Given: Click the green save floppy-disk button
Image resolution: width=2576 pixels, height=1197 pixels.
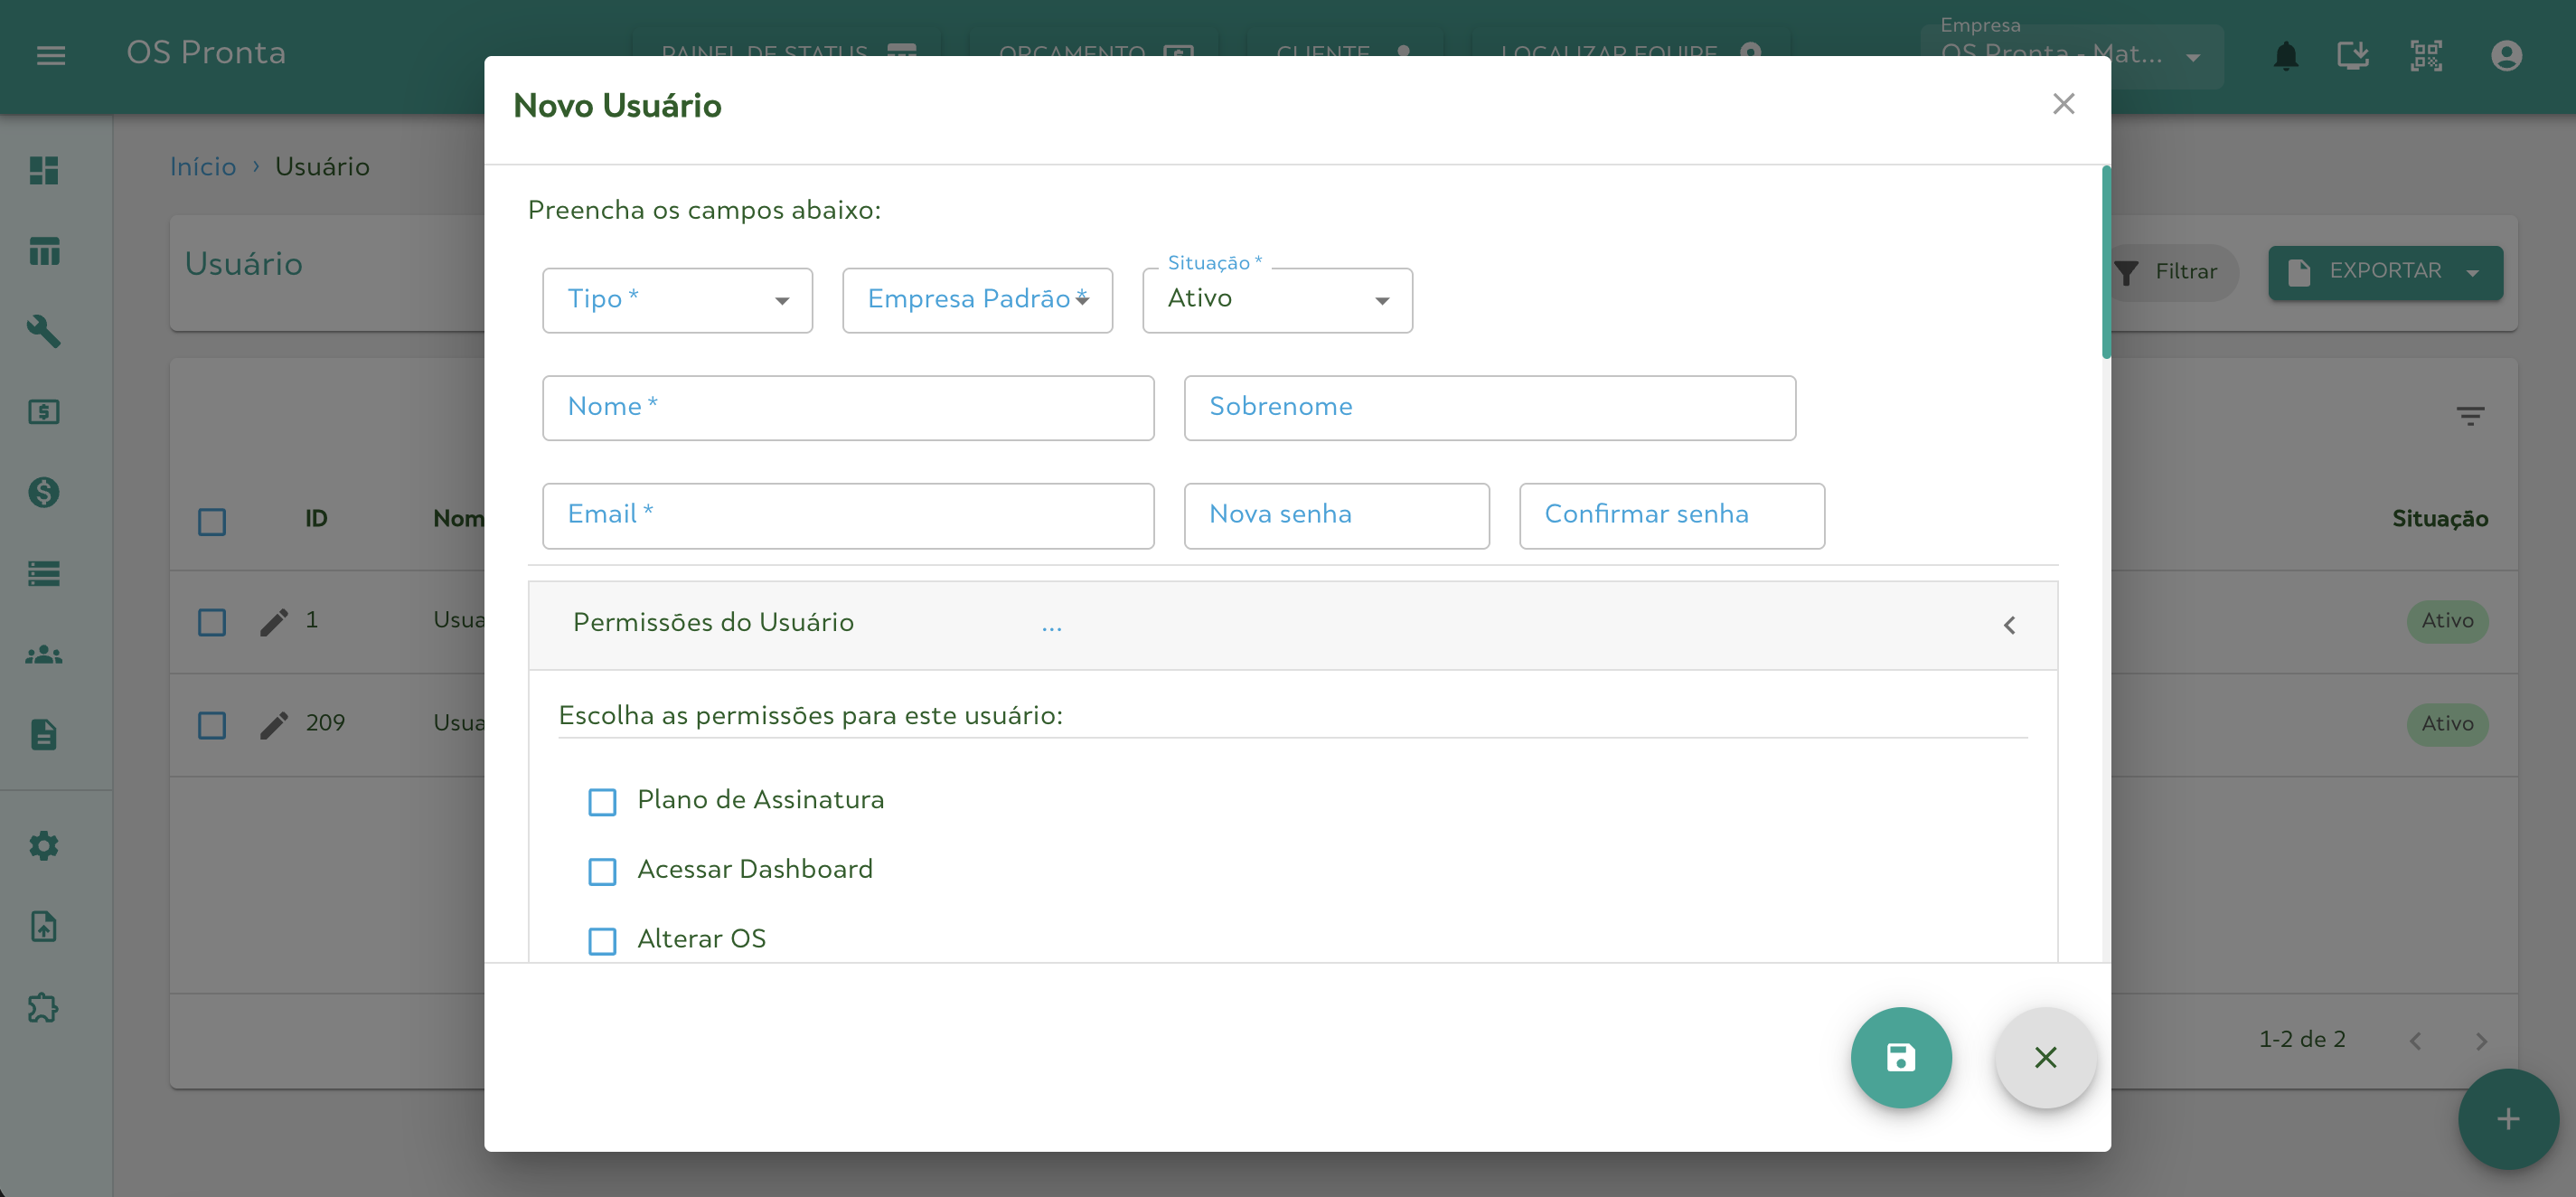Looking at the screenshot, I should pyautogui.click(x=1900, y=1057).
